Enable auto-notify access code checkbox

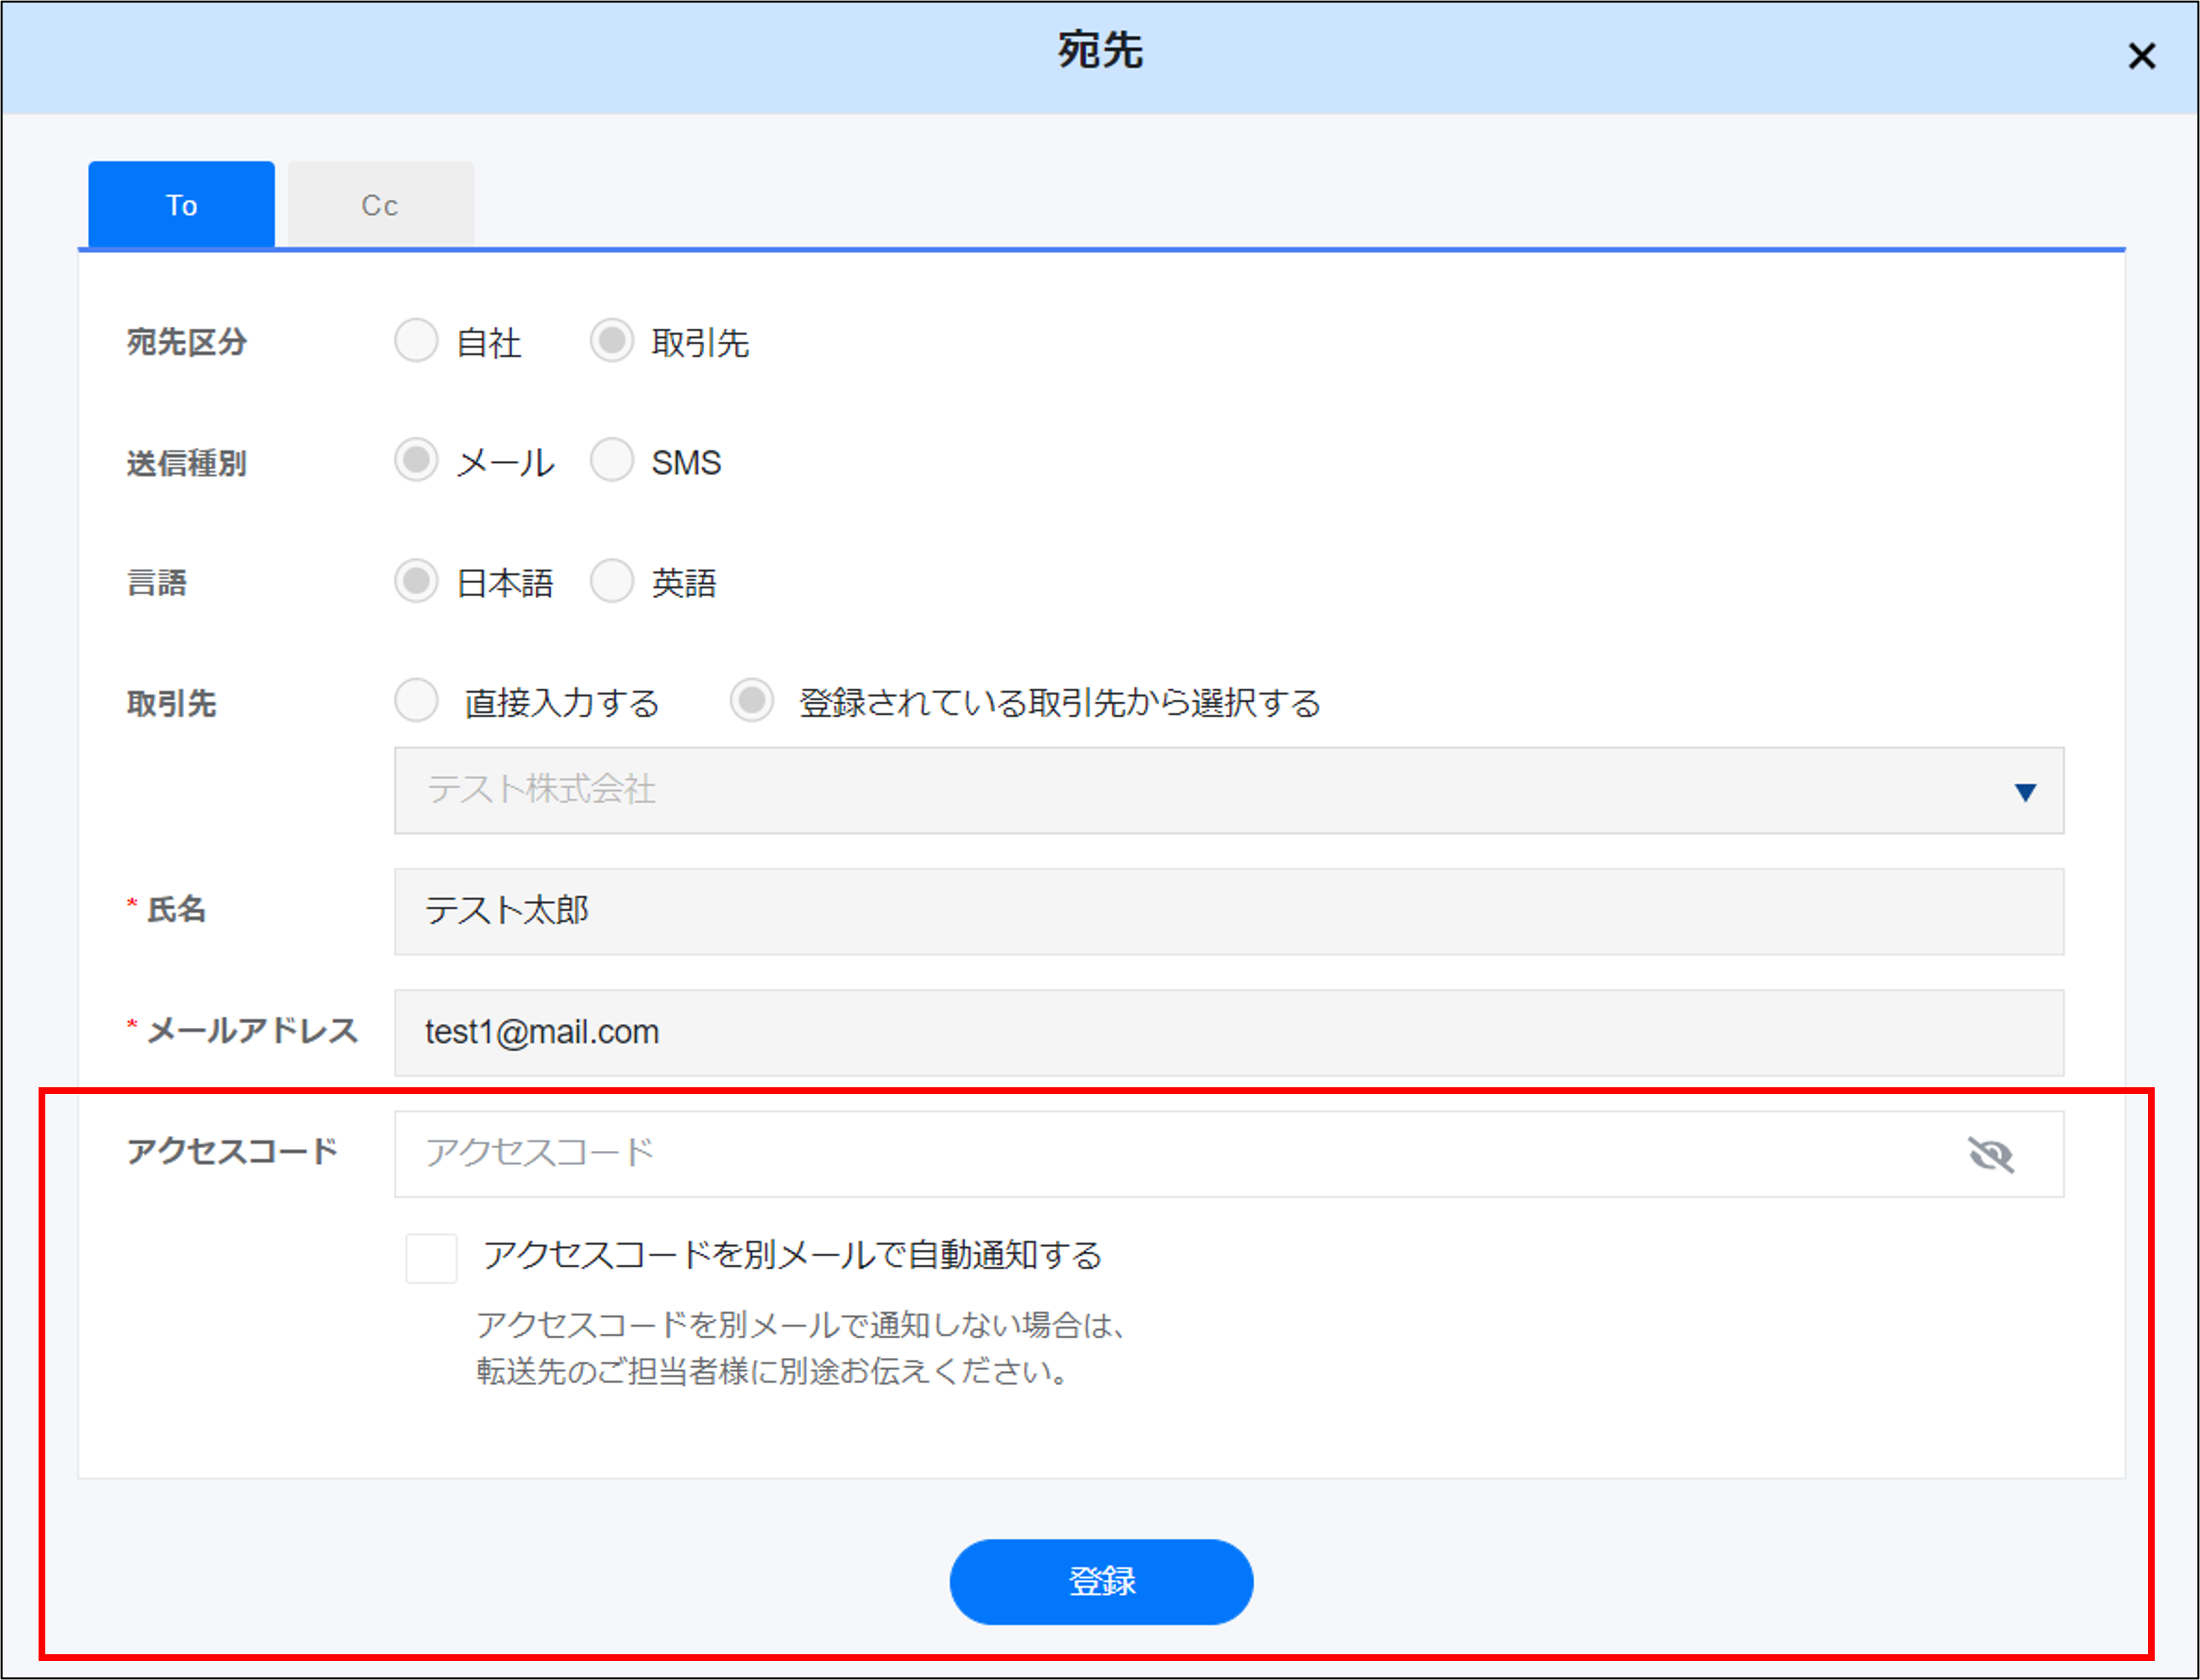431,1257
